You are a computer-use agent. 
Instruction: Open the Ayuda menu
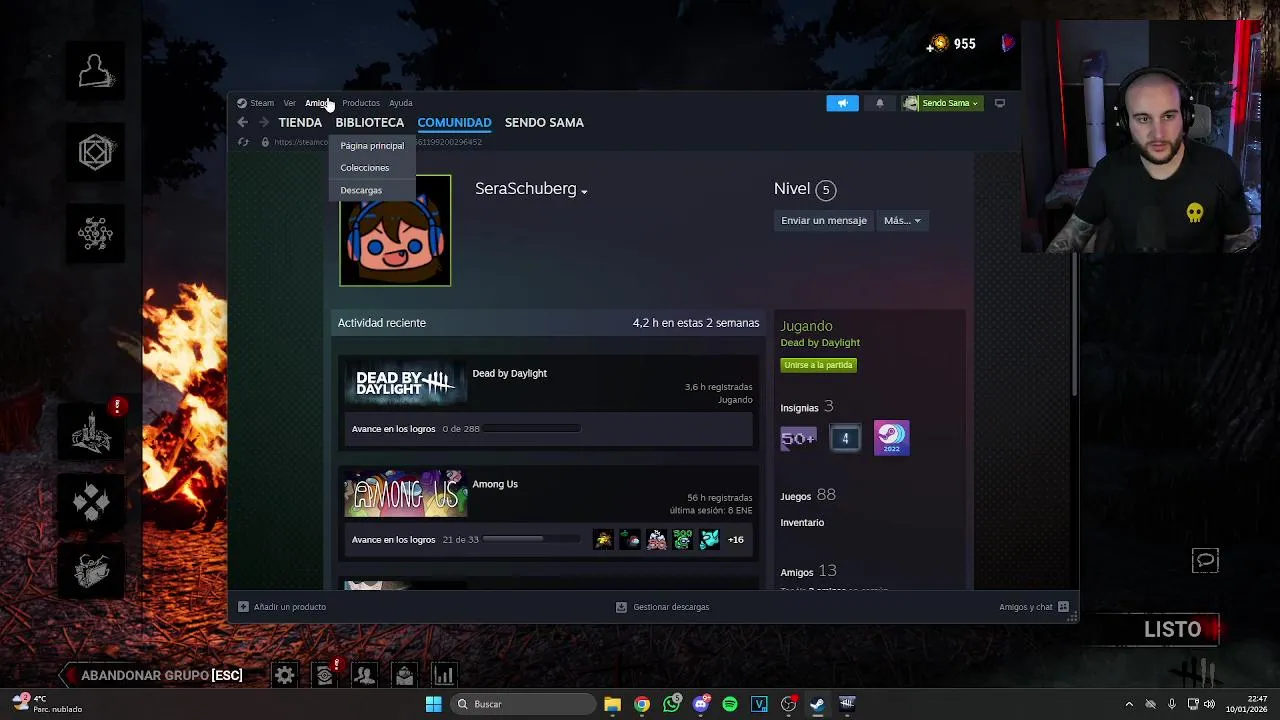tap(401, 103)
